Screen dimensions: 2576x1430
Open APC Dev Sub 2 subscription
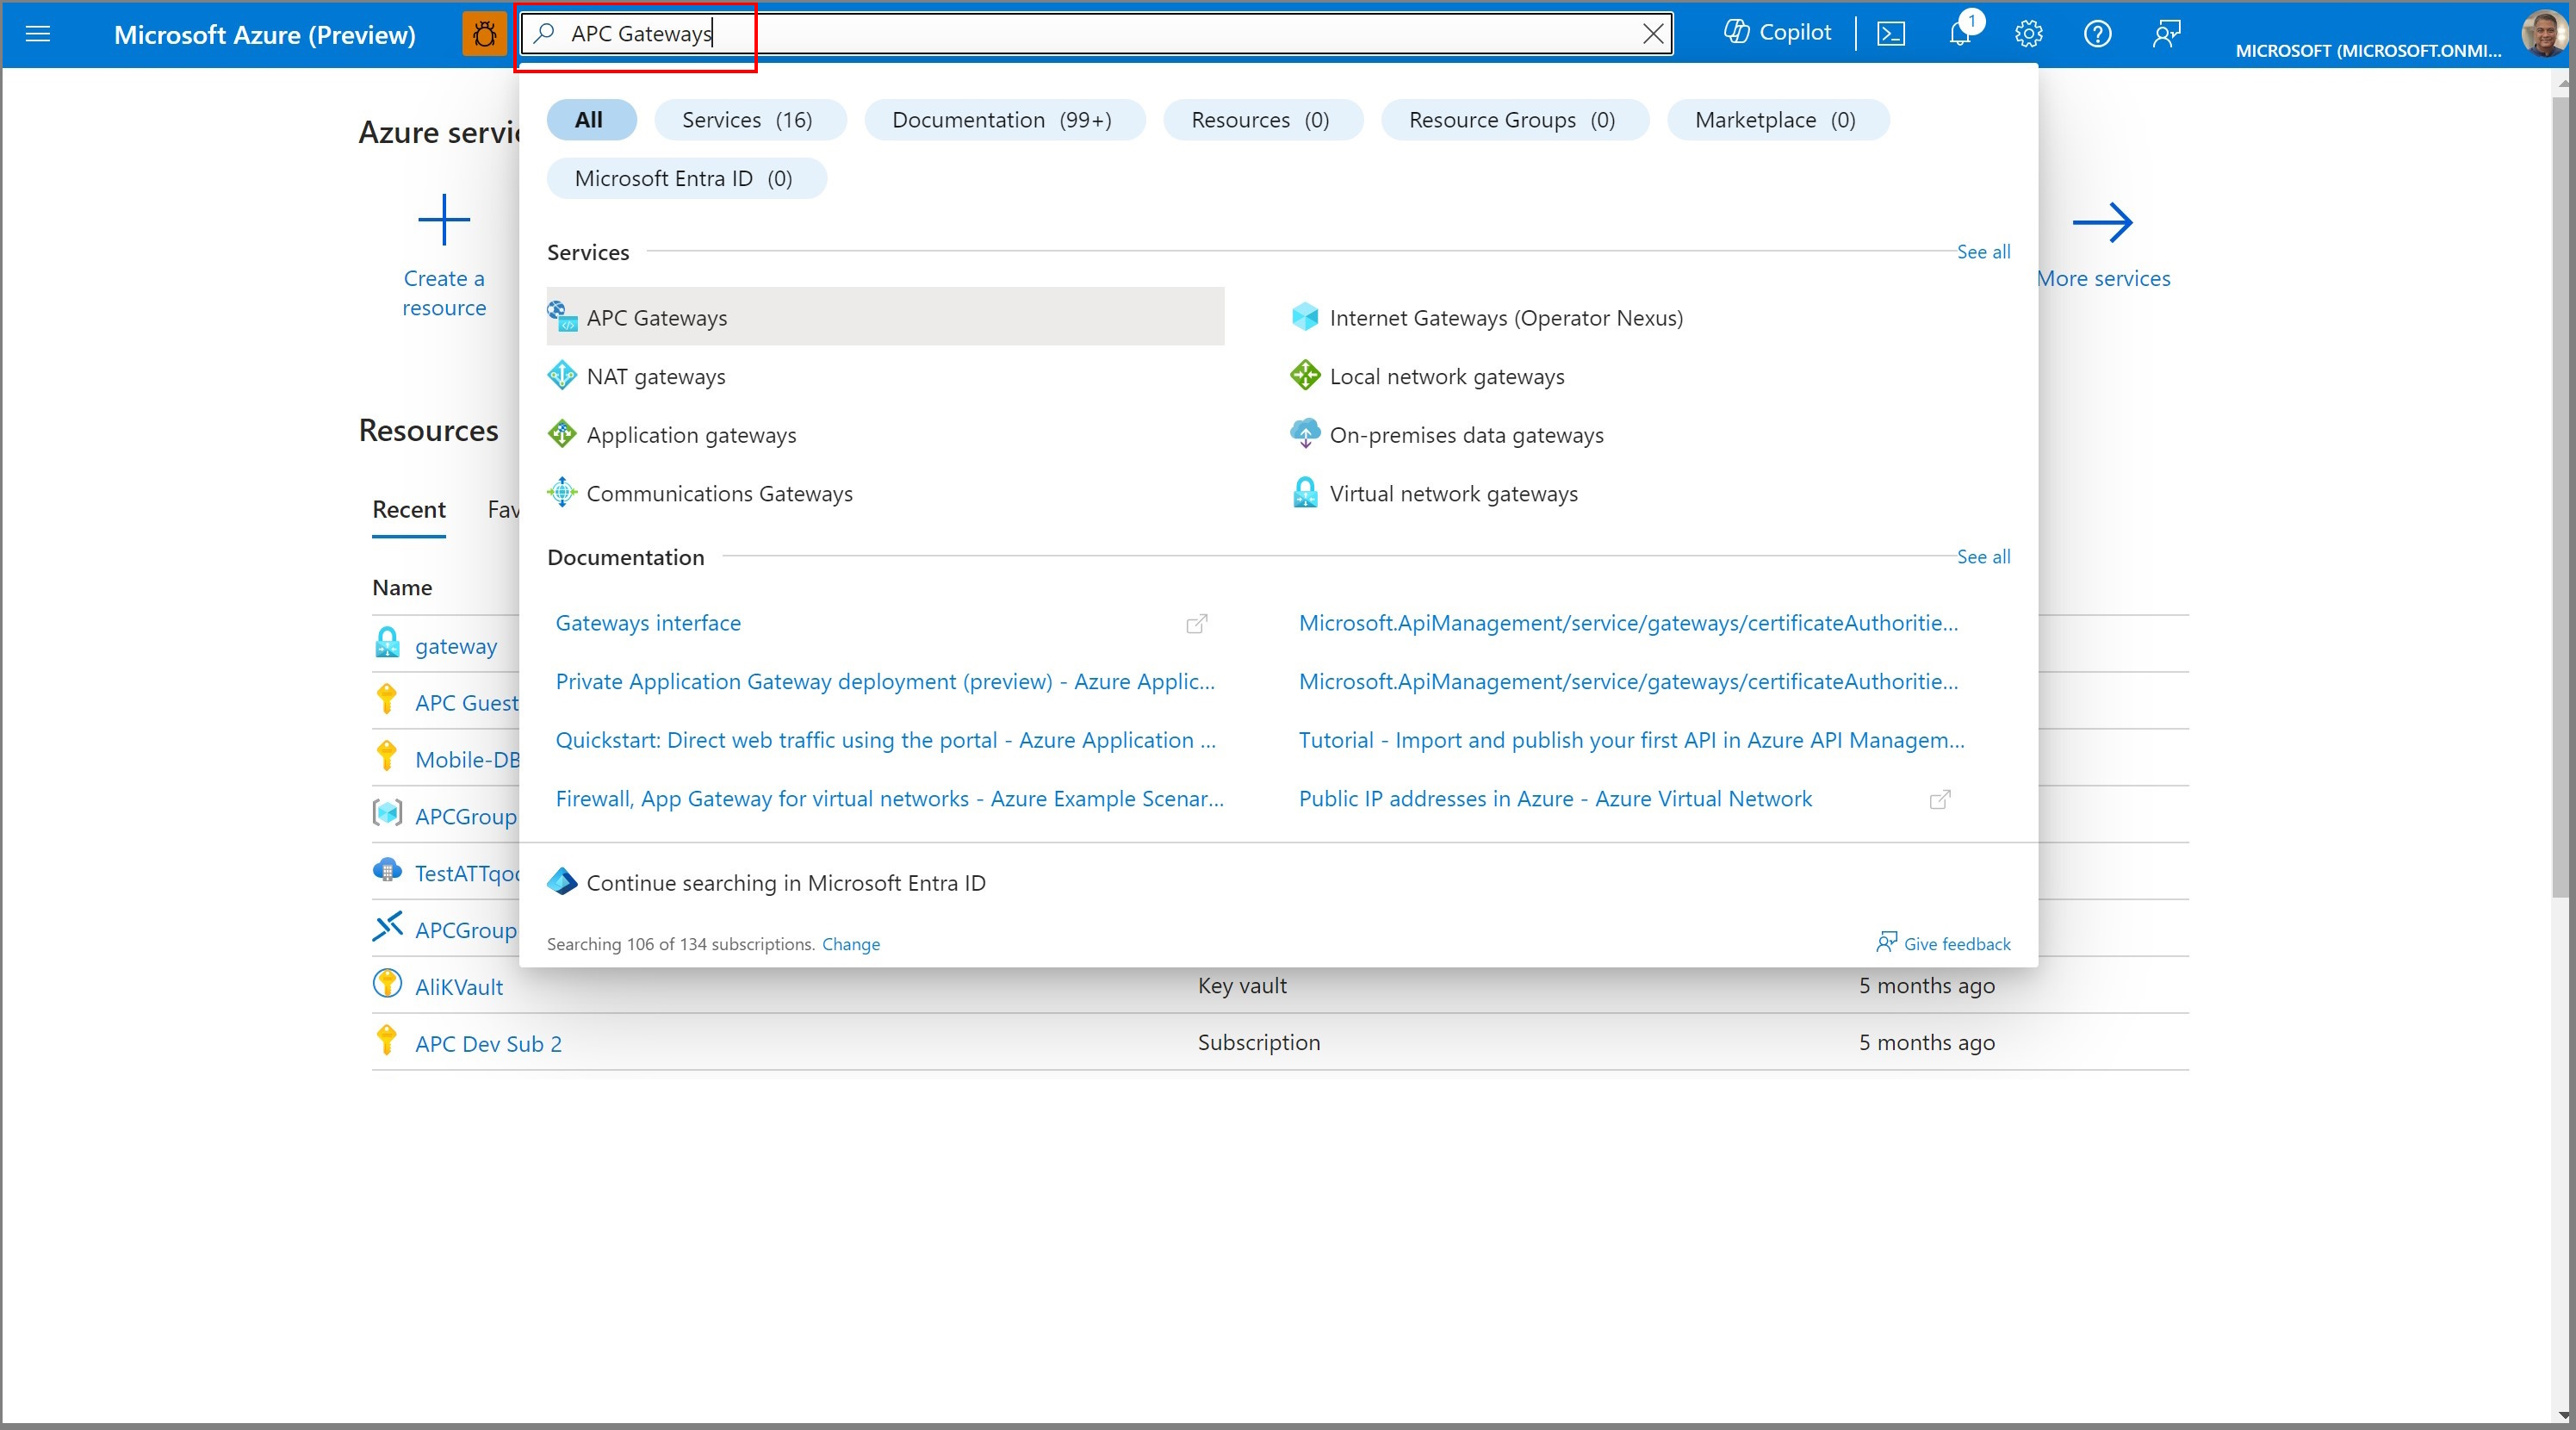click(x=488, y=1044)
